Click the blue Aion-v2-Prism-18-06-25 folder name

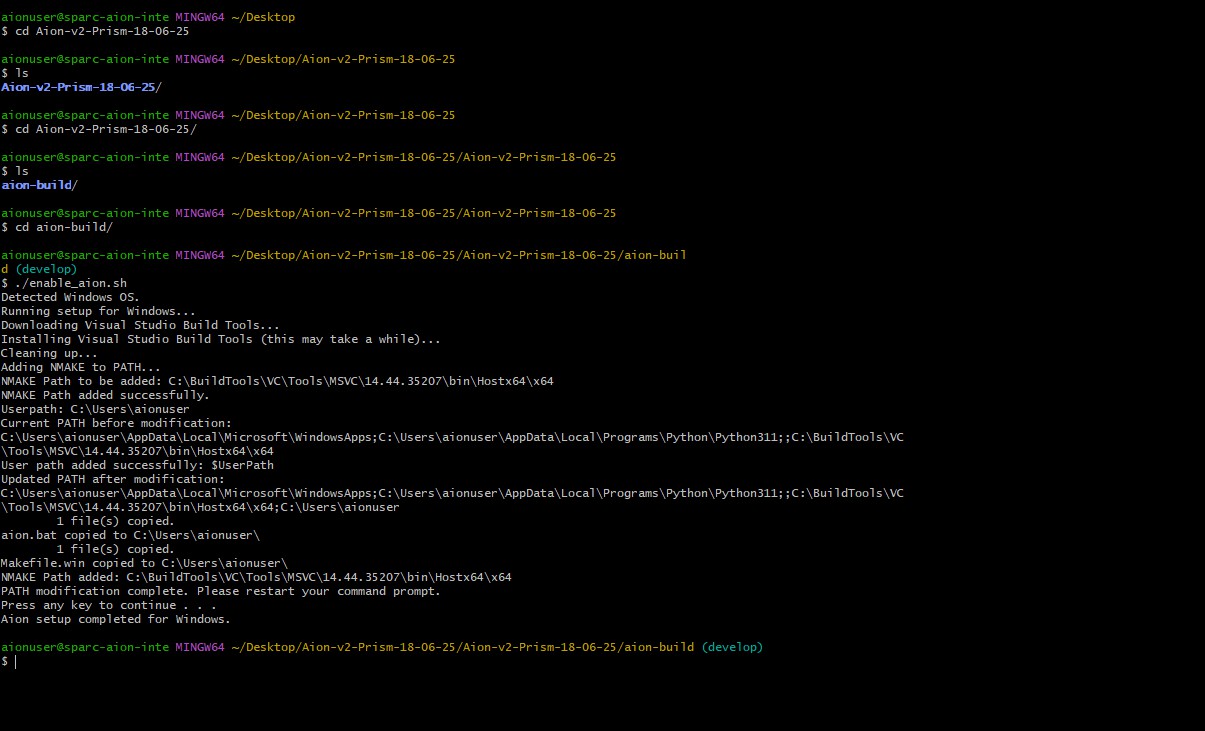point(78,87)
